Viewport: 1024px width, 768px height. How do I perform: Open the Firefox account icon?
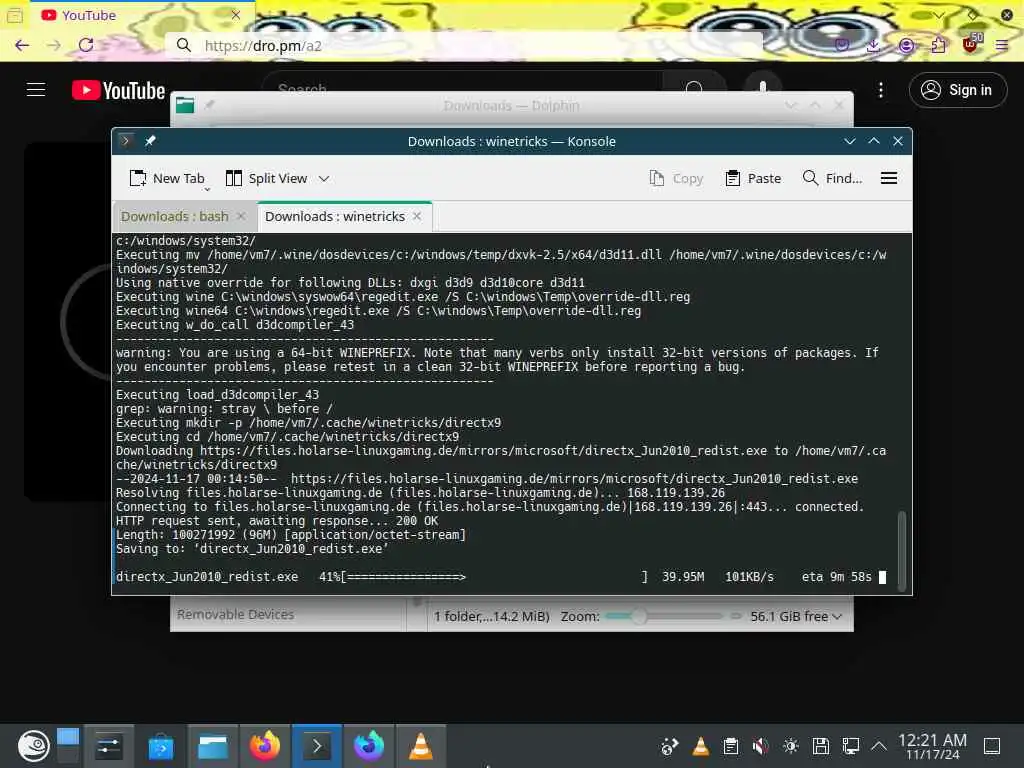click(906, 45)
